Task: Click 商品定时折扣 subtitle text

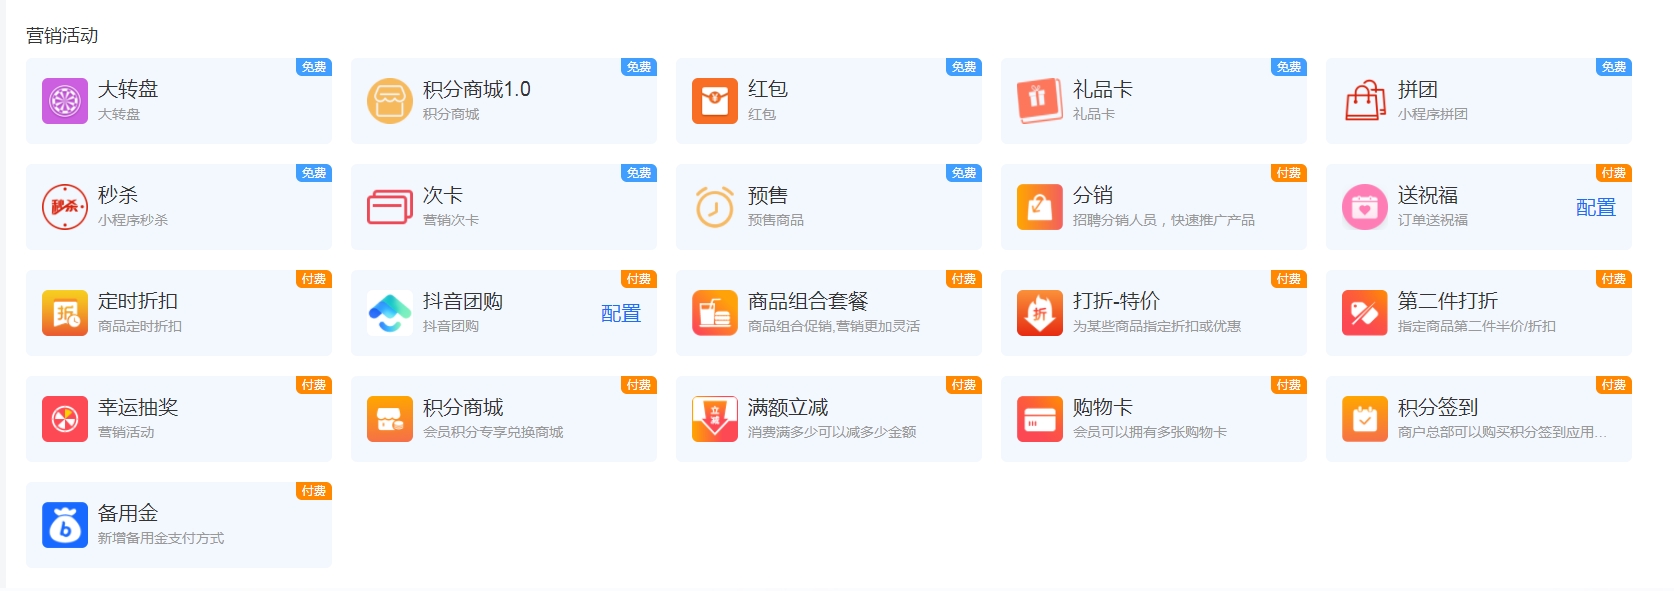Action: coord(140,326)
